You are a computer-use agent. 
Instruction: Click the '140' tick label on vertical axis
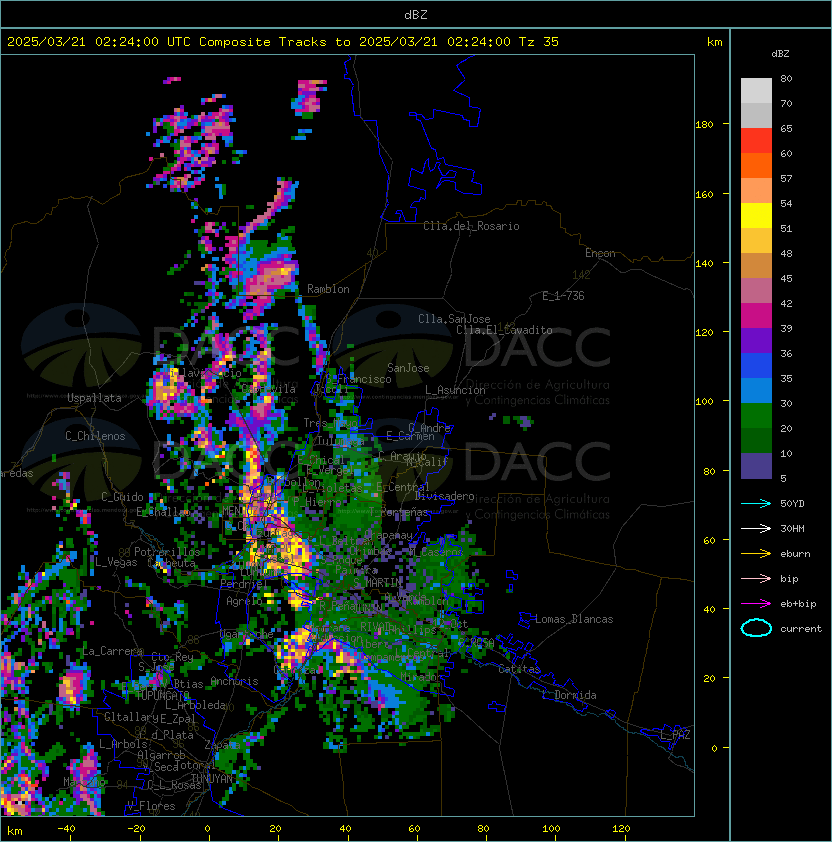click(x=704, y=264)
